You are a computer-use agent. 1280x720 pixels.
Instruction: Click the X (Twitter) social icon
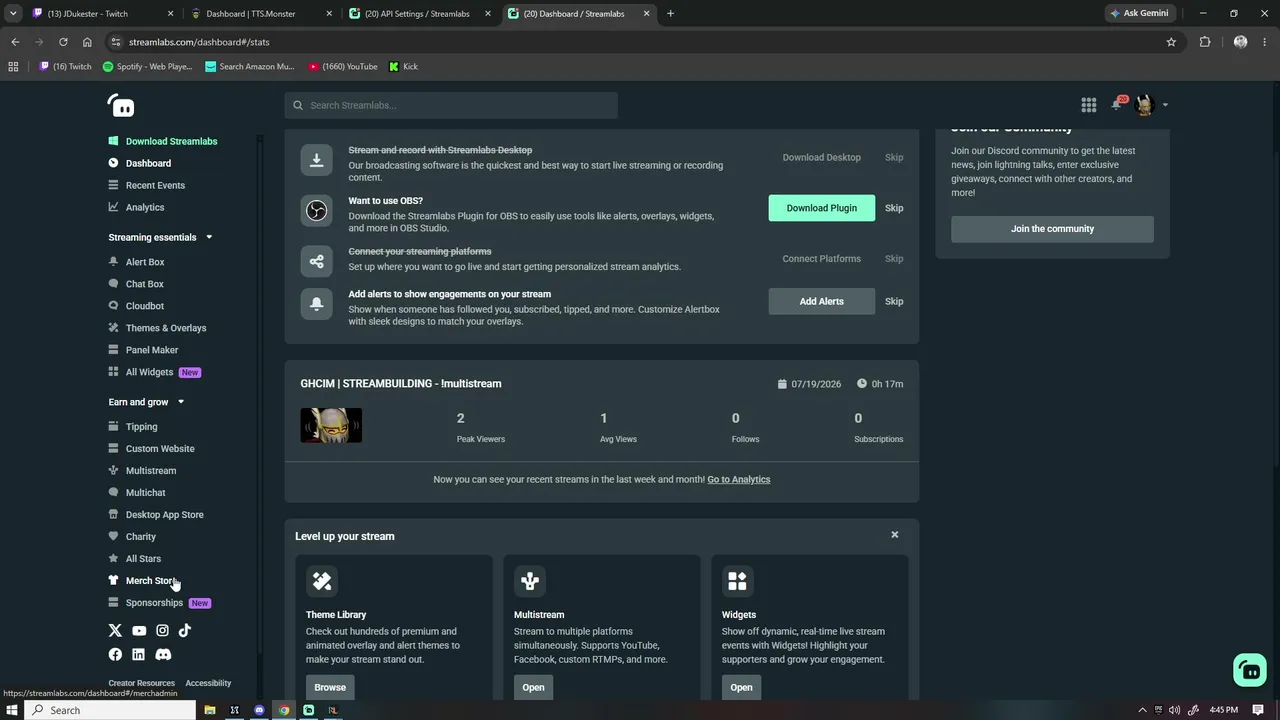(x=115, y=631)
